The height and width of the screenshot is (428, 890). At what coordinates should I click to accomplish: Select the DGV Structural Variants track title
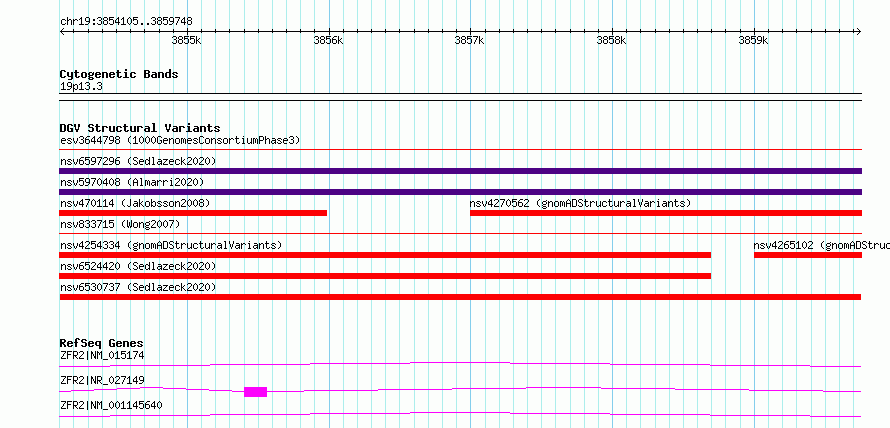pyautogui.click(x=140, y=128)
